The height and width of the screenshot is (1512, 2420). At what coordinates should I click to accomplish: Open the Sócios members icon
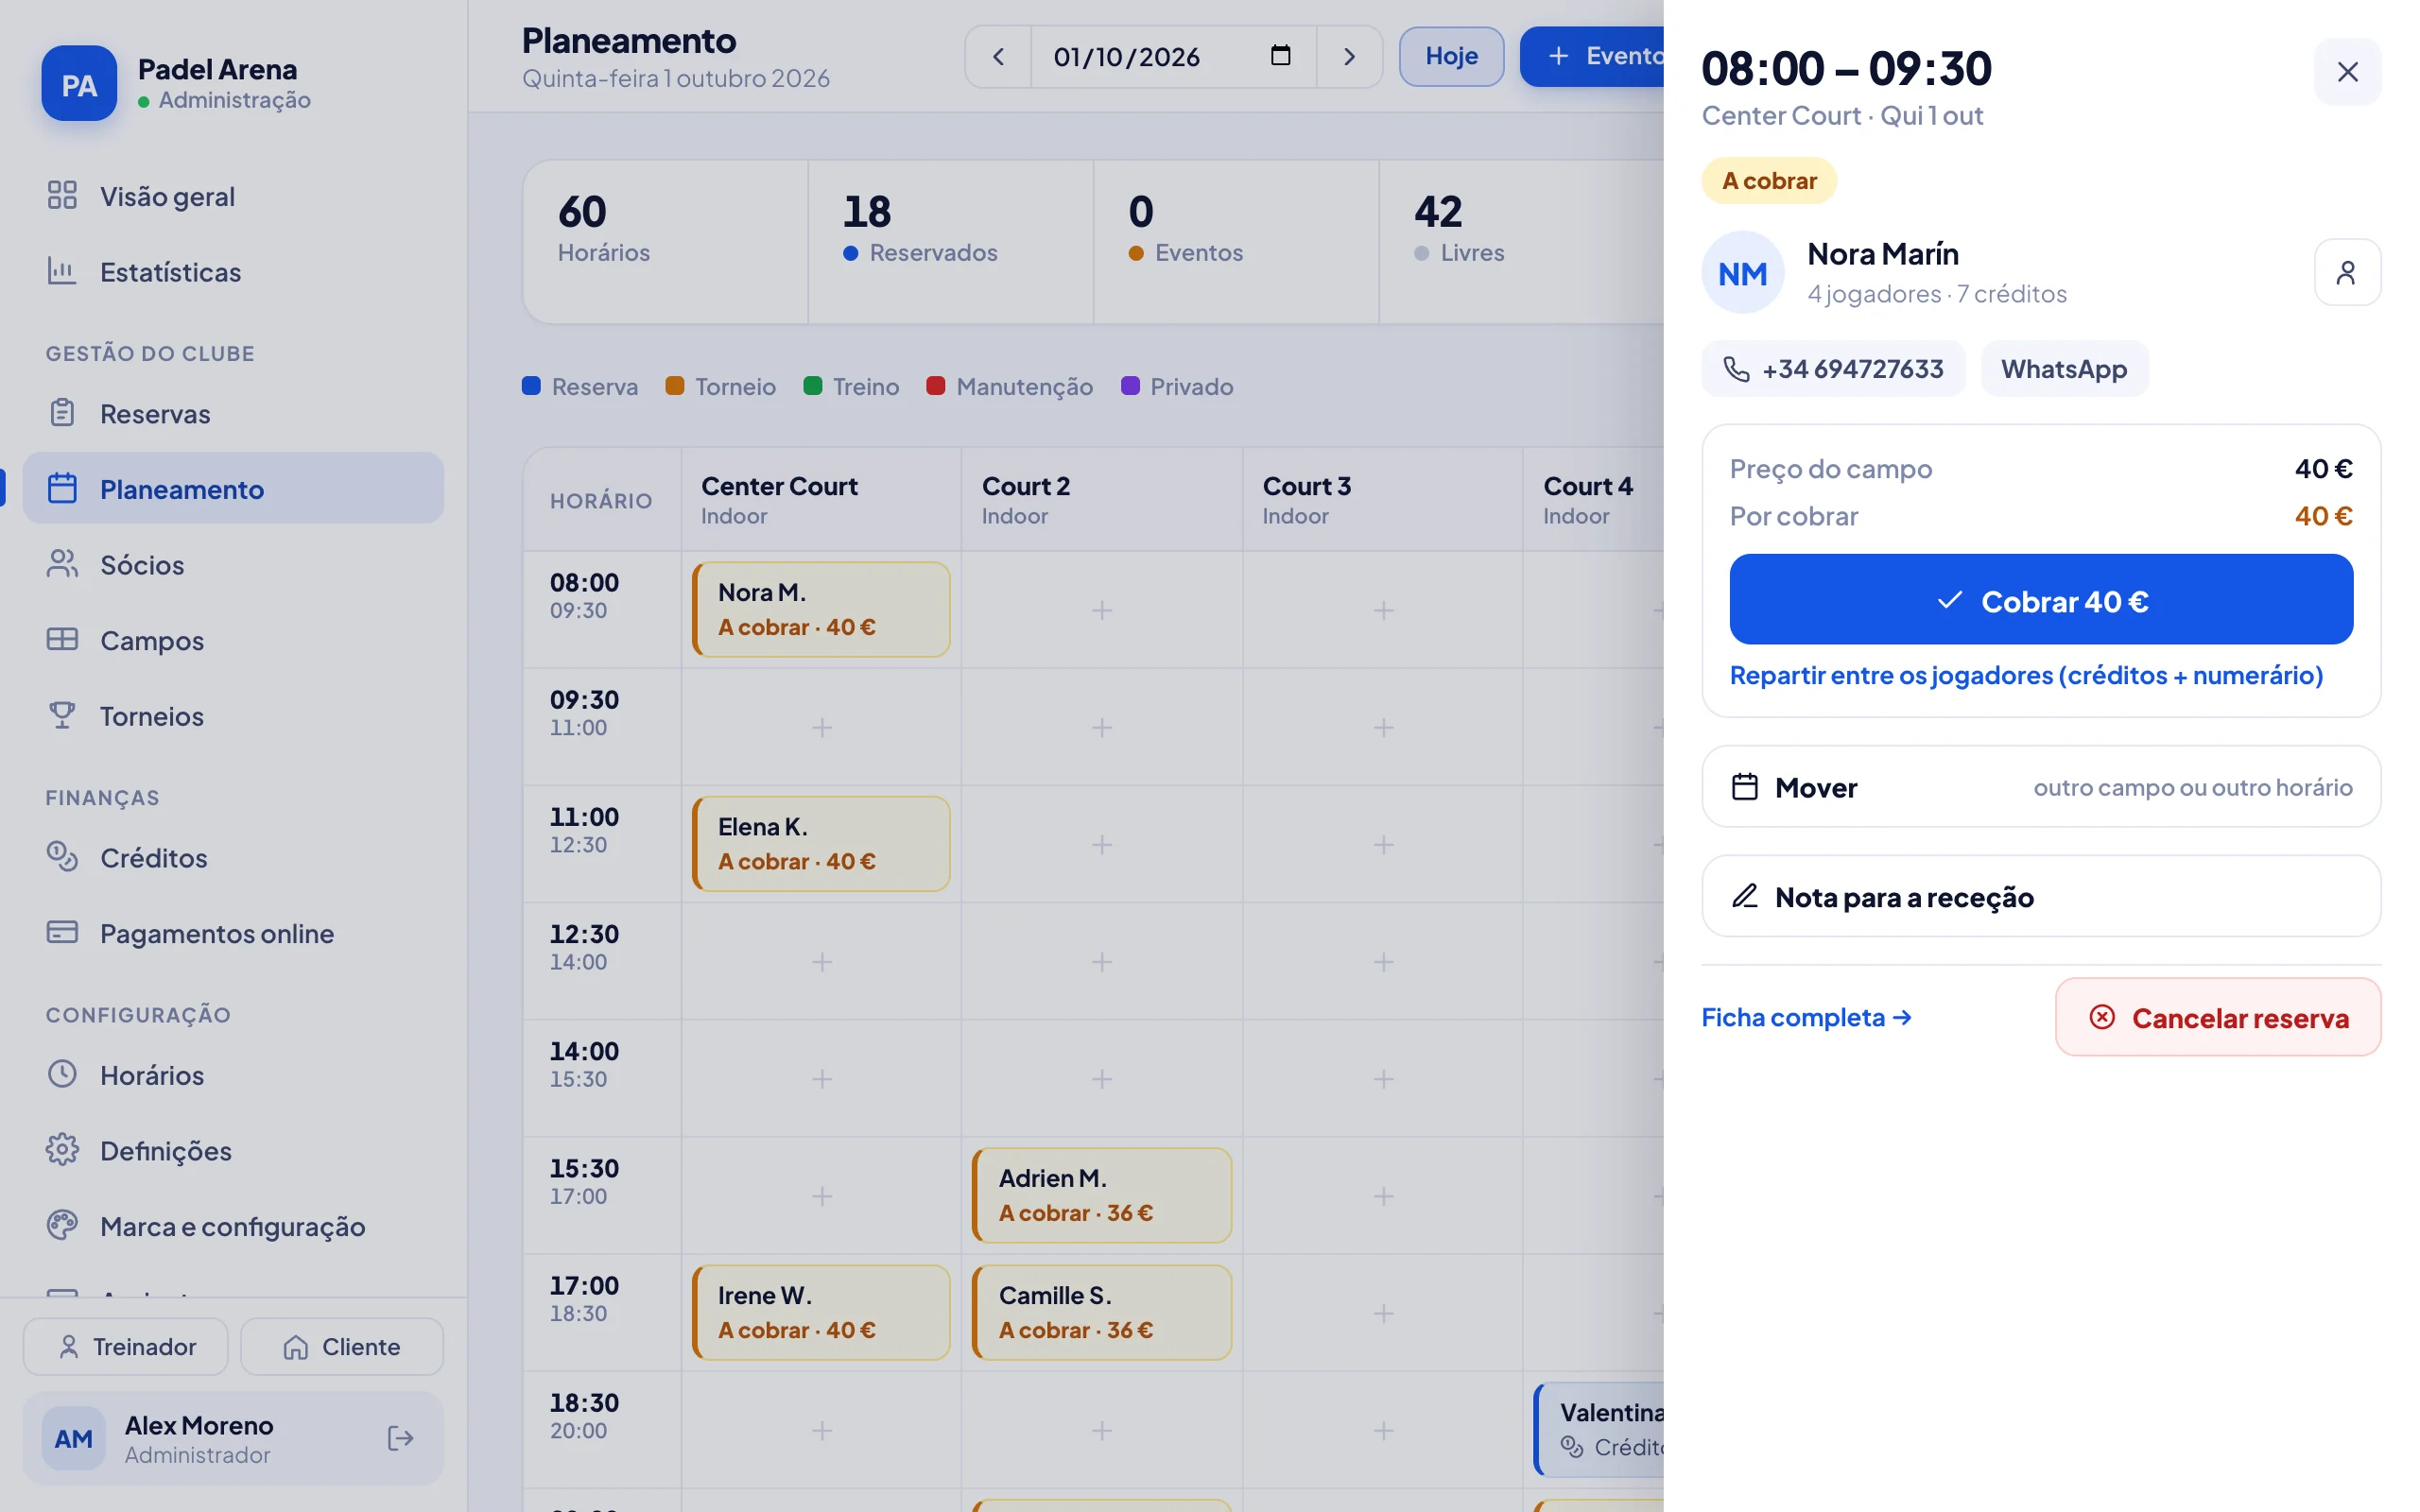coord(62,564)
